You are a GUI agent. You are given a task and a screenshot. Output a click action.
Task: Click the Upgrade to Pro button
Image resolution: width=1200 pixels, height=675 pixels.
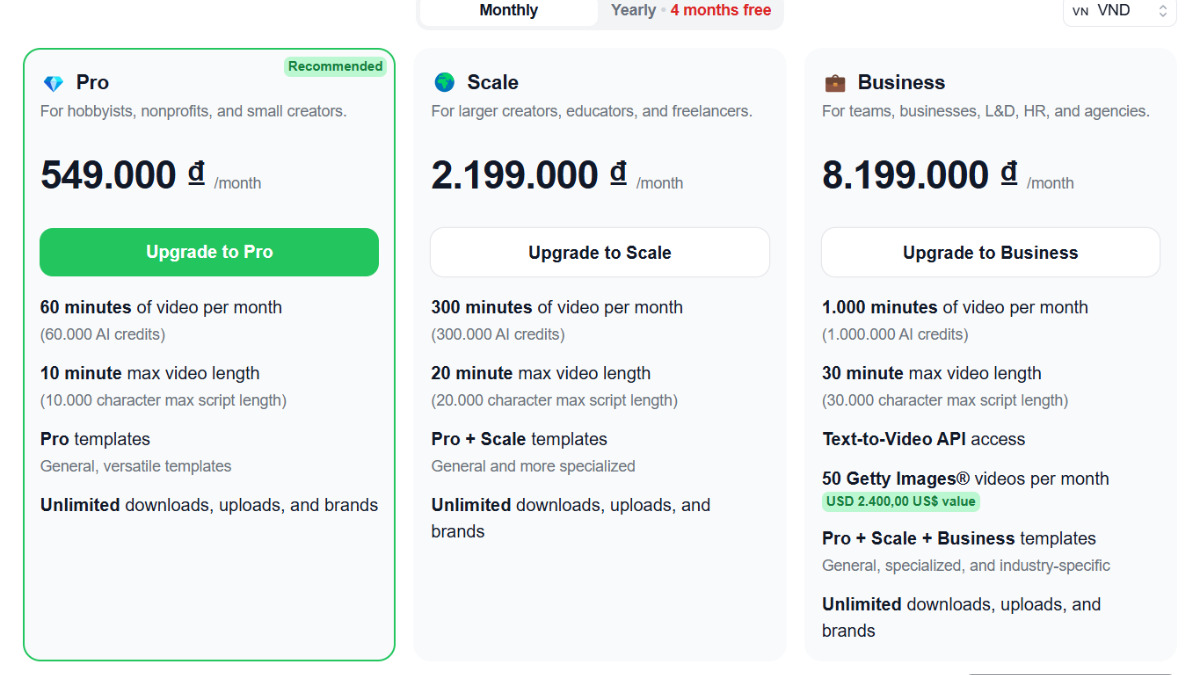(209, 252)
